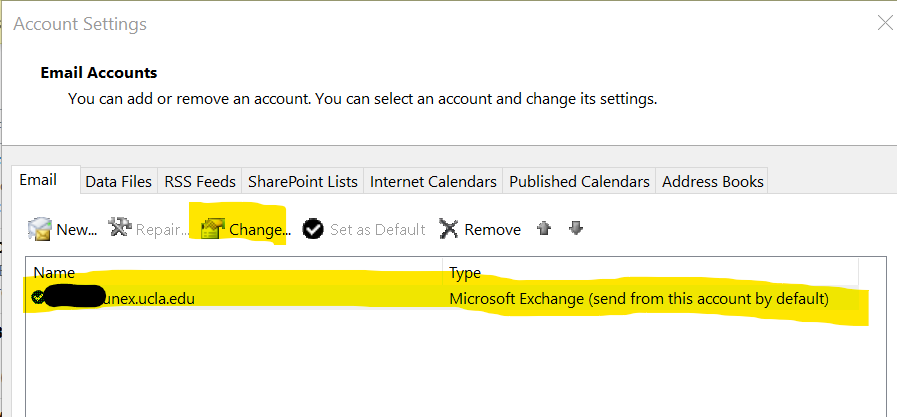This screenshot has height=417, width=897.
Task: Click the Set as Default checkmark icon
Action: point(313,229)
